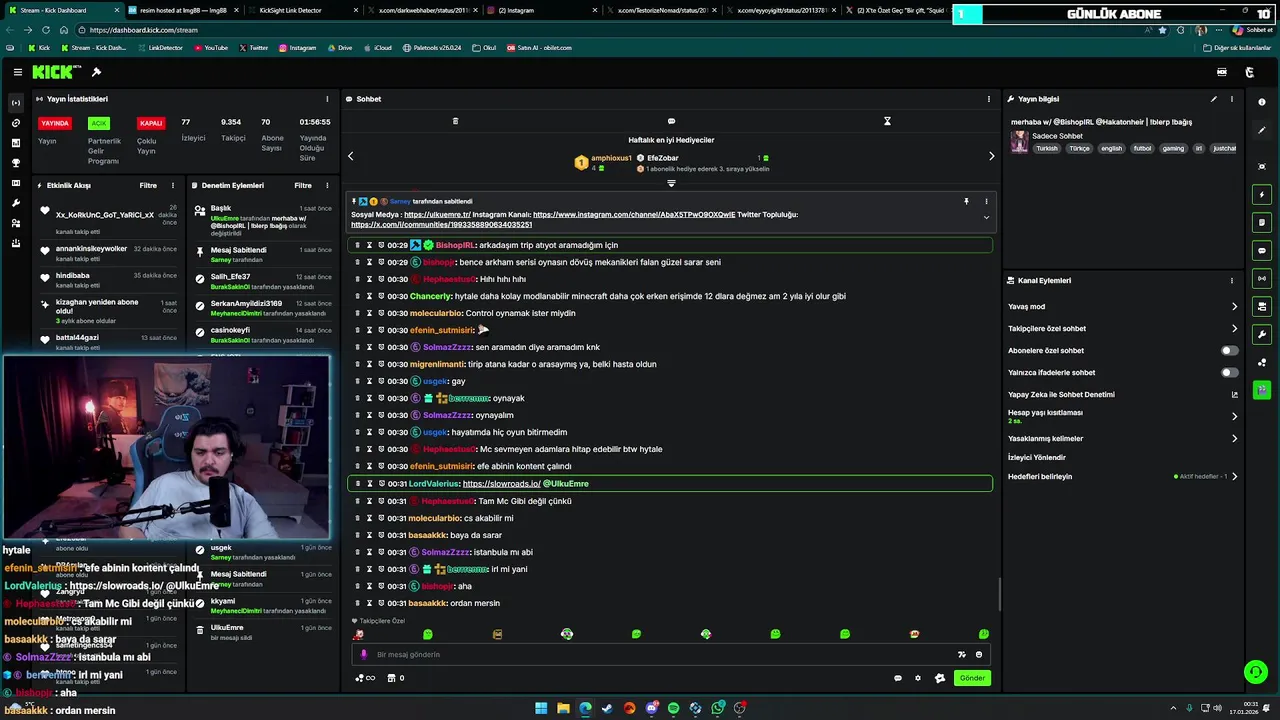Open the Kick hamburger menu
1280x720 pixels.
click(x=17, y=72)
